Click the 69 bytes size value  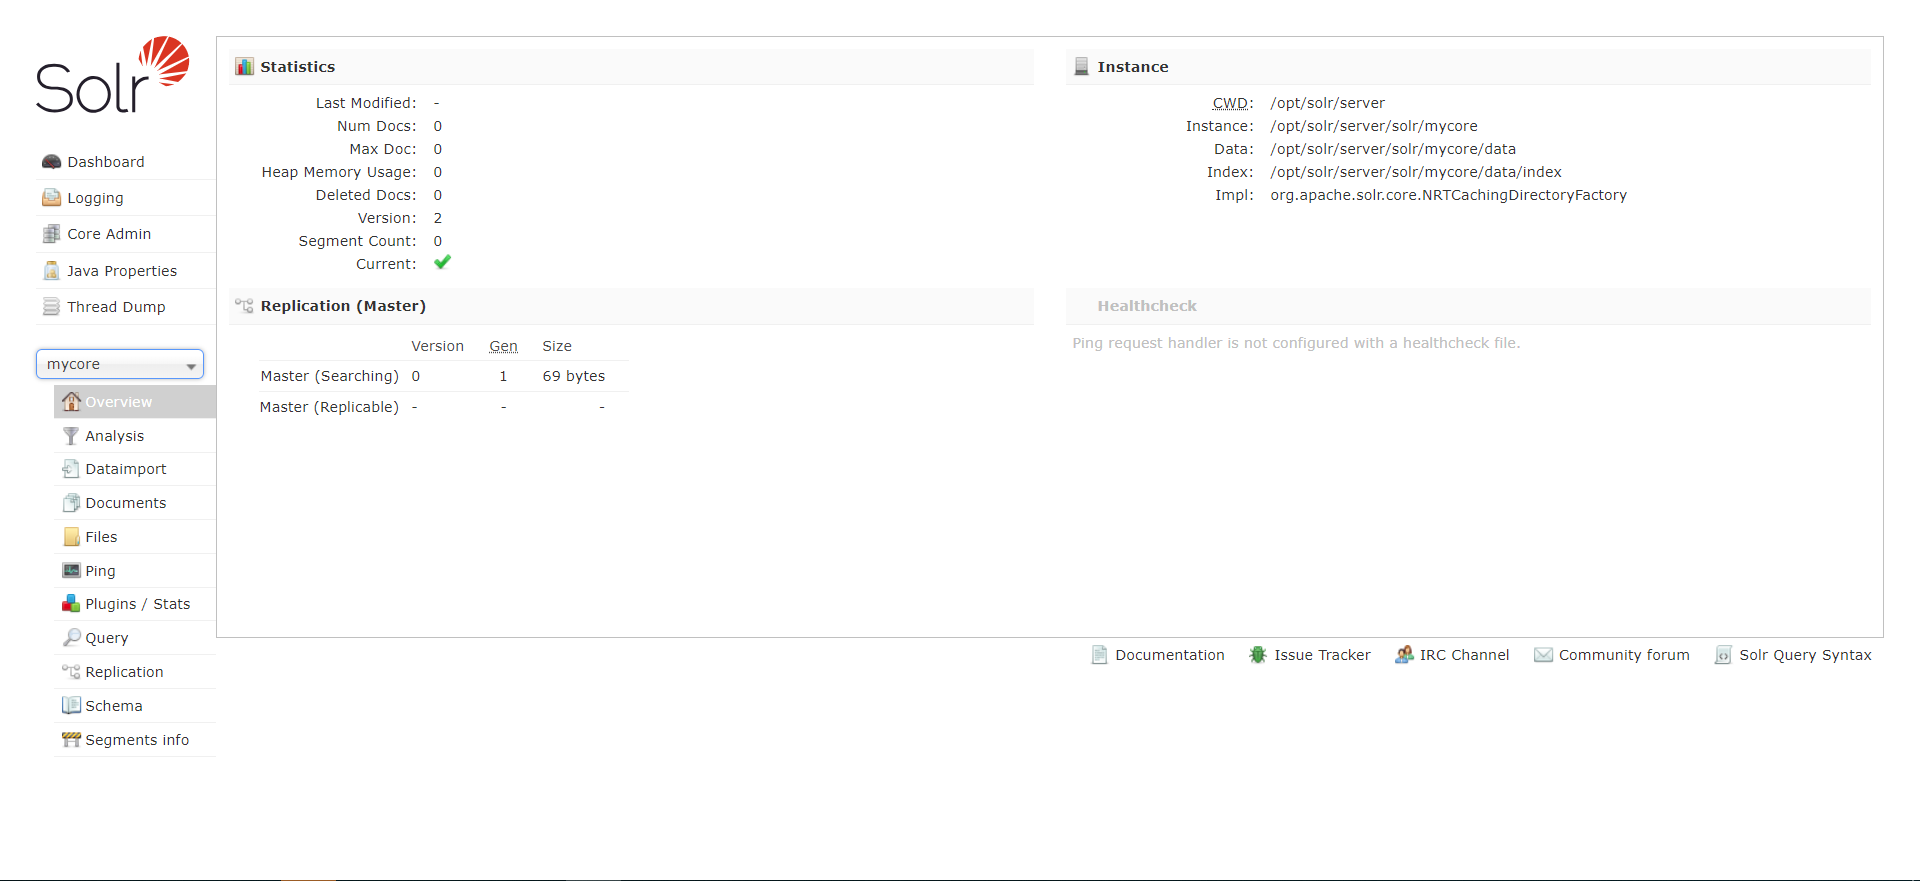pos(574,376)
